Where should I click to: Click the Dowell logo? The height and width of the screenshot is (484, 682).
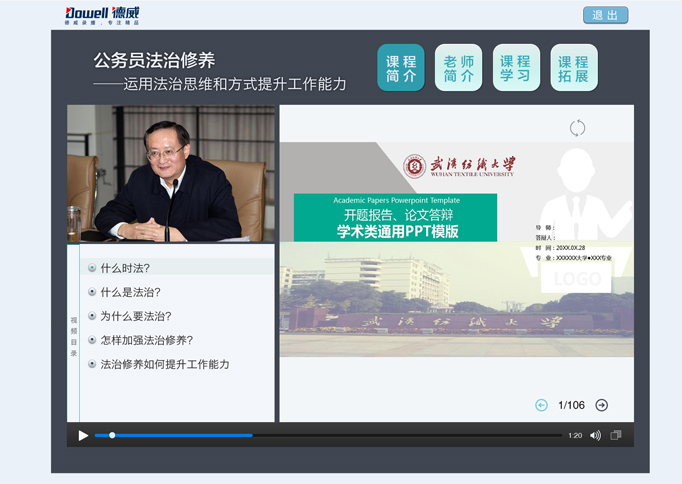coord(103,15)
